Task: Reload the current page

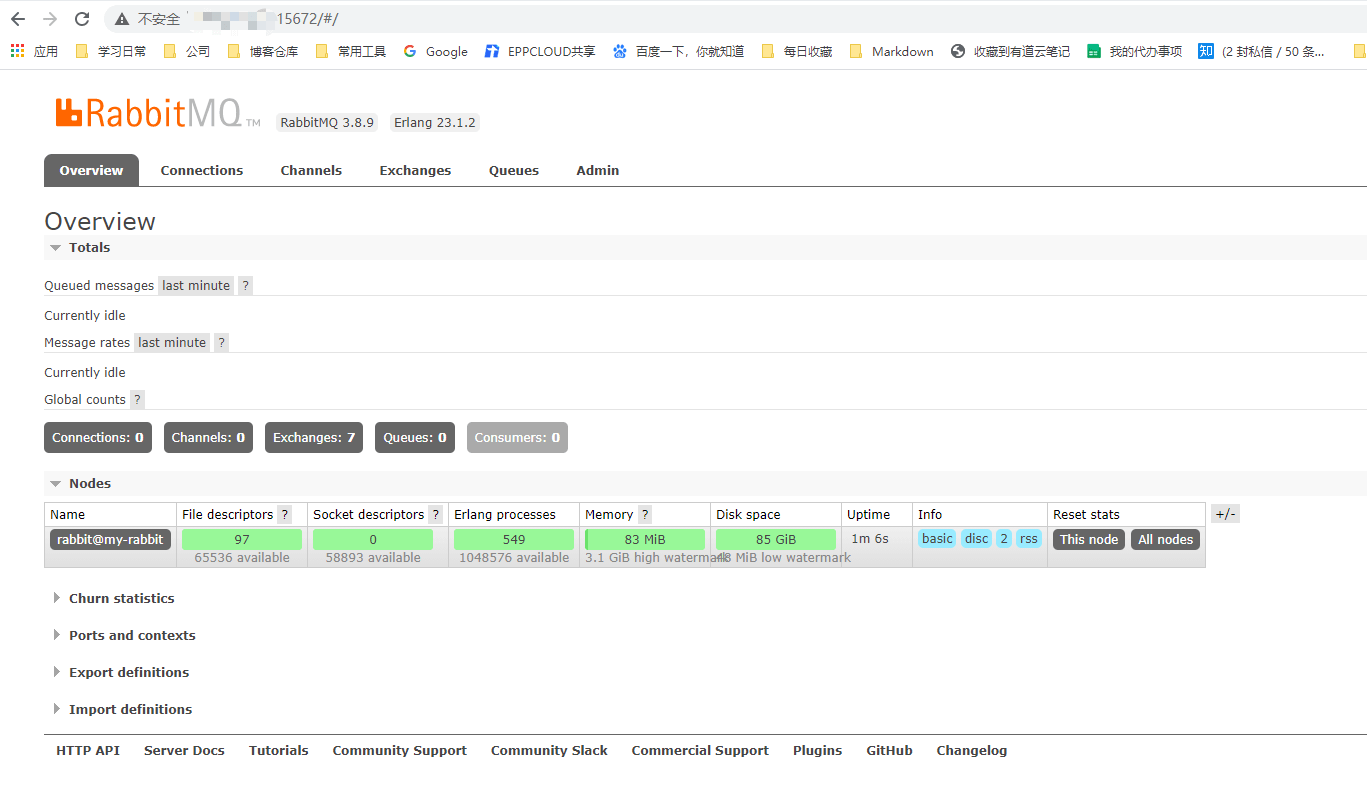Action: tap(82, 19)
